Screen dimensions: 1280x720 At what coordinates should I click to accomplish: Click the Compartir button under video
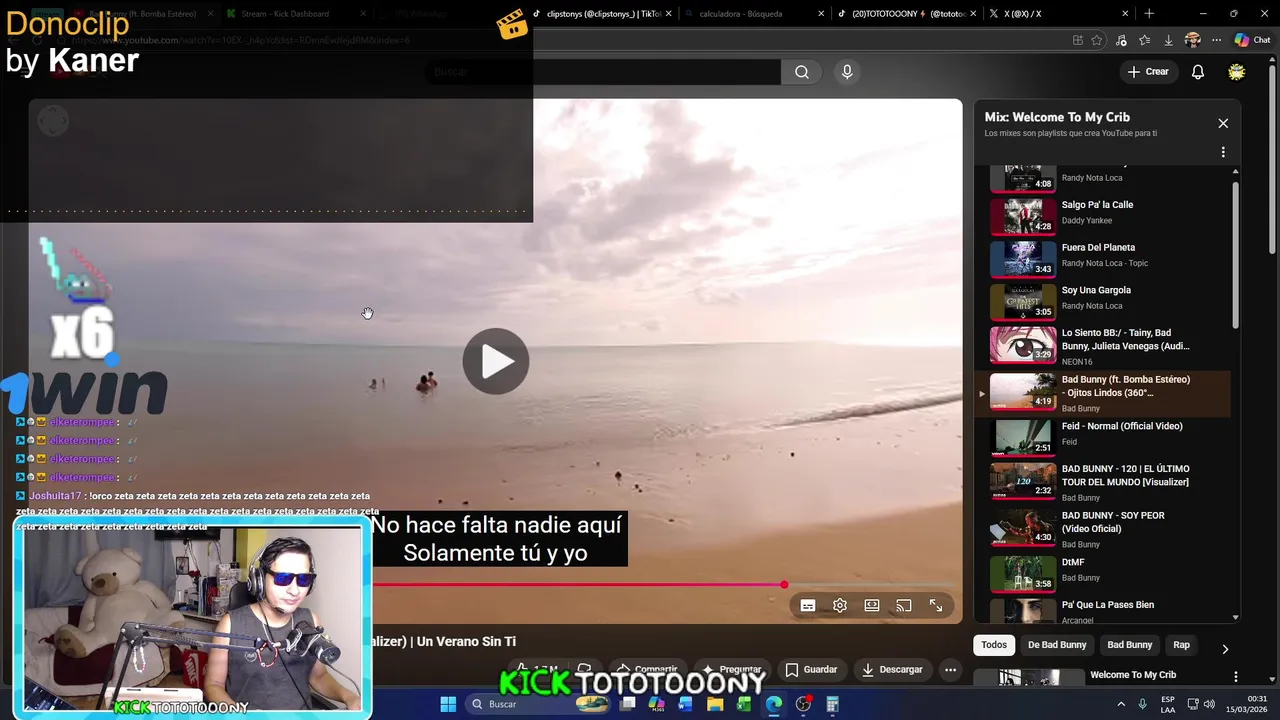647,670
